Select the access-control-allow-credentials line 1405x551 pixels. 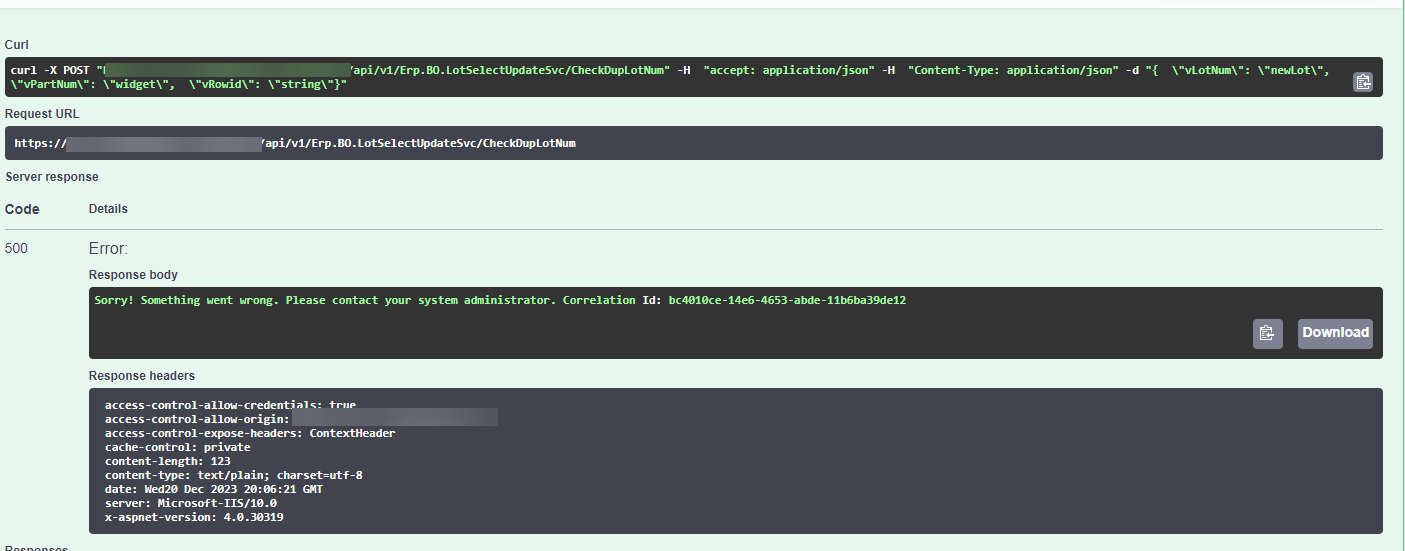(230, 406)
